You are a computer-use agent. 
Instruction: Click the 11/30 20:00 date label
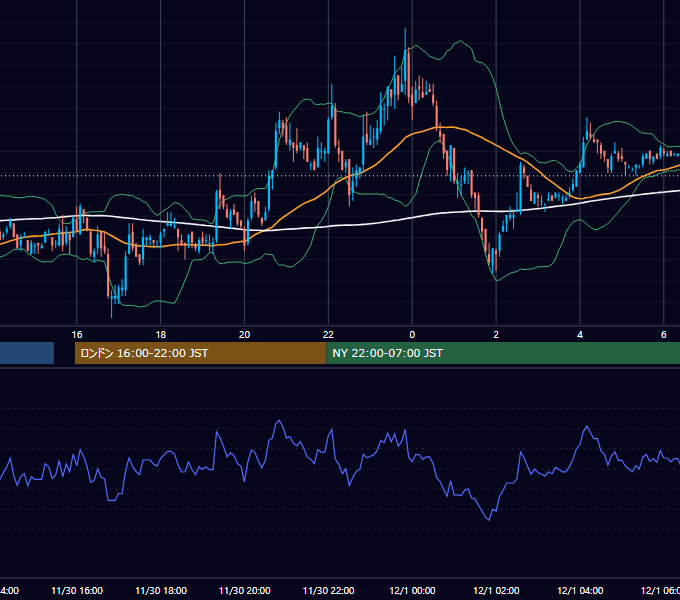[x=245, y=590]
